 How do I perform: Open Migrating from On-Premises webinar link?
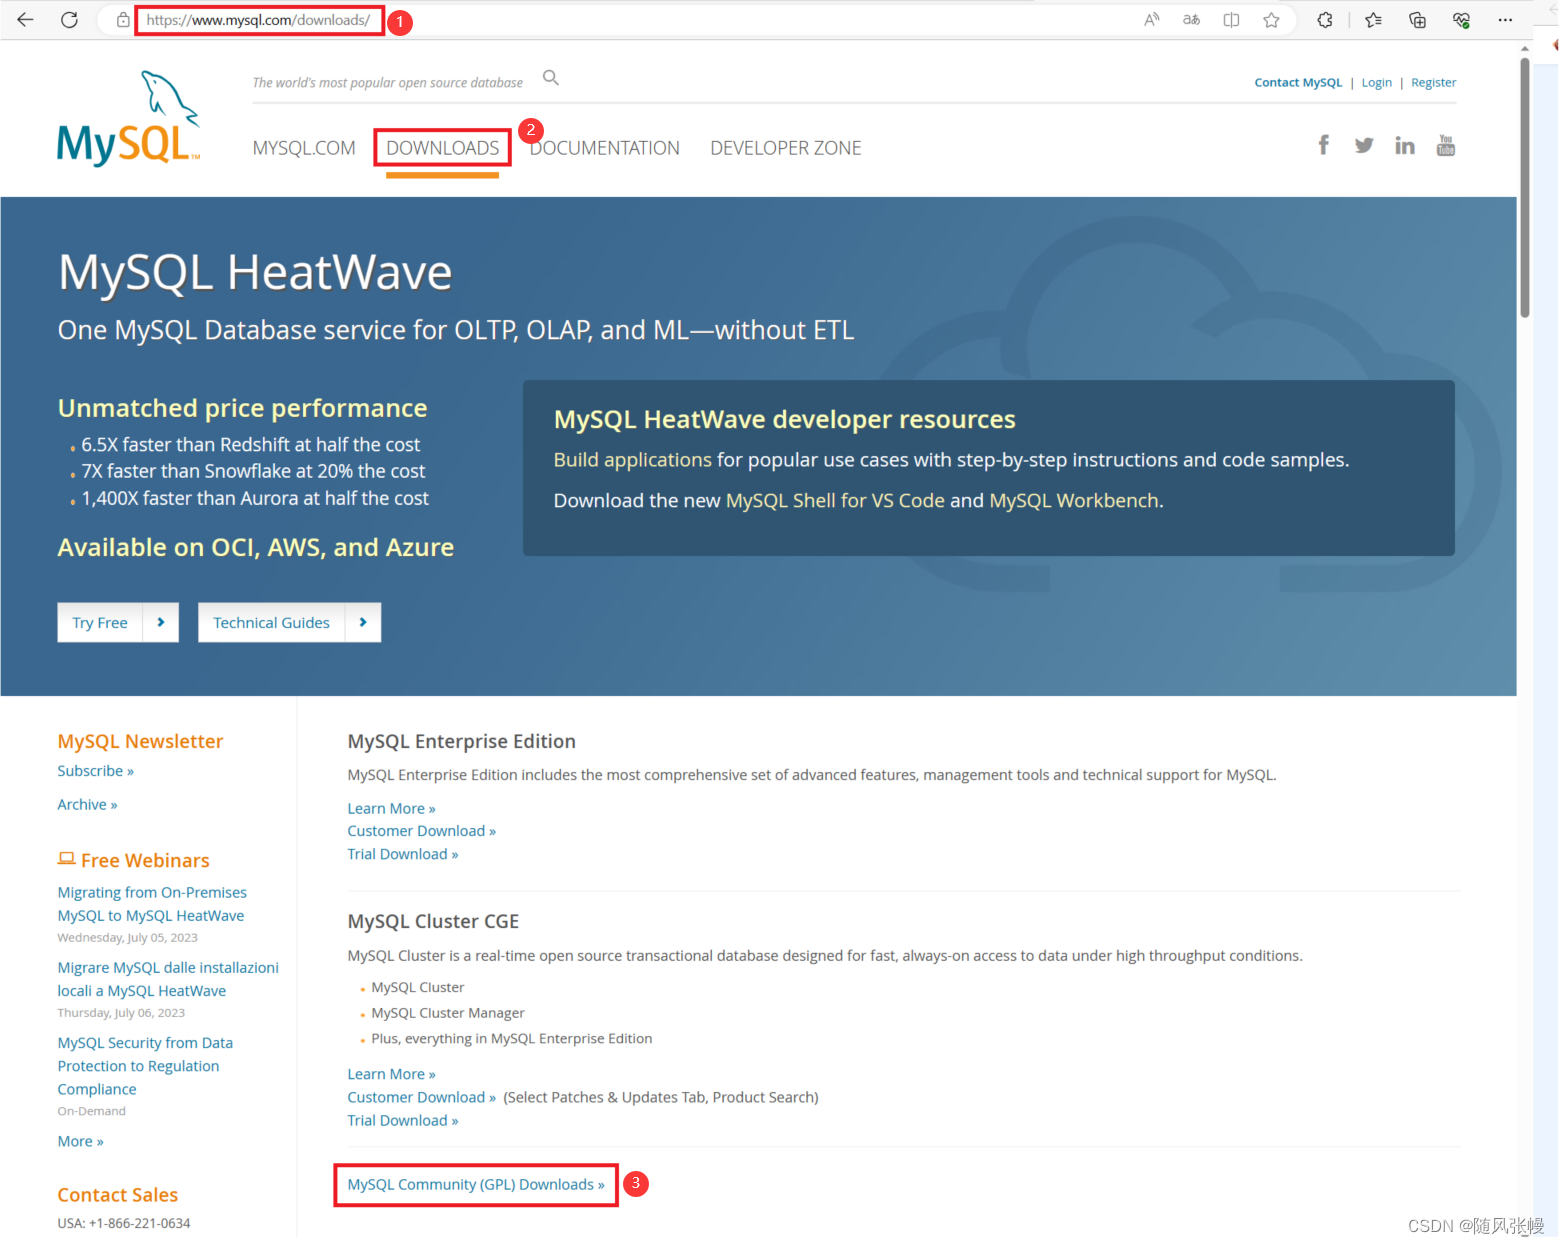pos(152,904)
